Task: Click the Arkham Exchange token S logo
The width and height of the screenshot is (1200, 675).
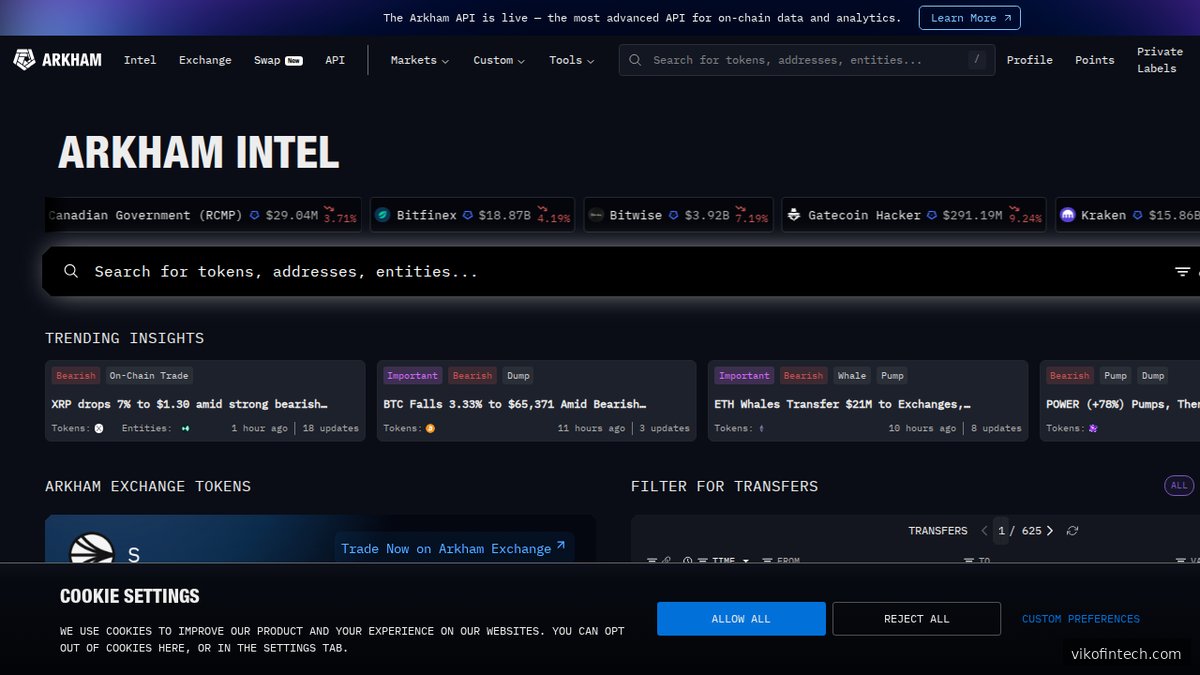Action: (91, 554)
